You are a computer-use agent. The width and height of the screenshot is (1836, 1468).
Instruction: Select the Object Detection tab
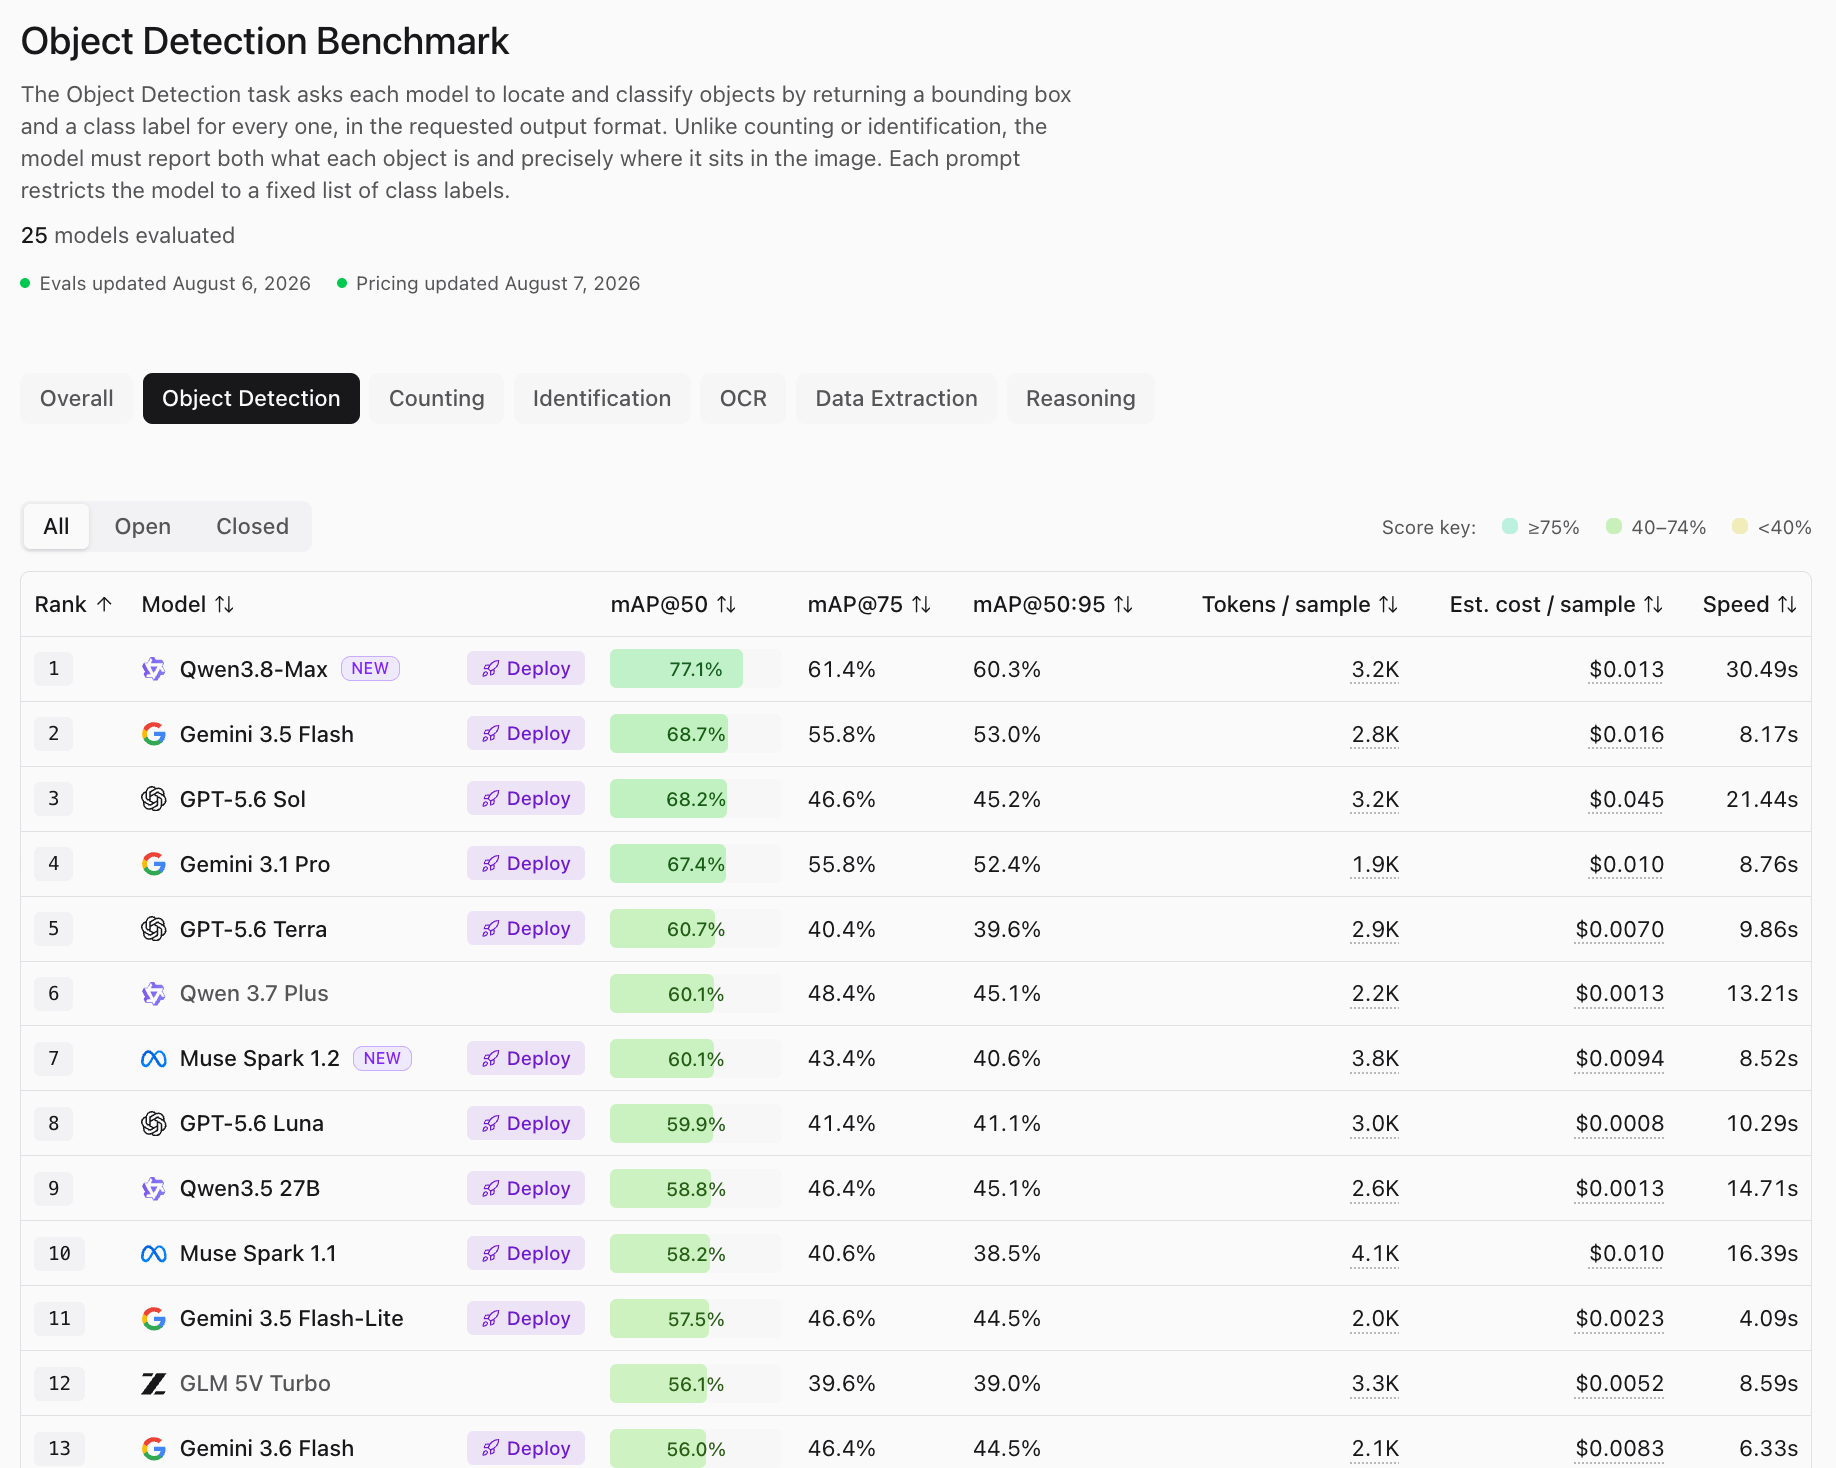point(251,399)
